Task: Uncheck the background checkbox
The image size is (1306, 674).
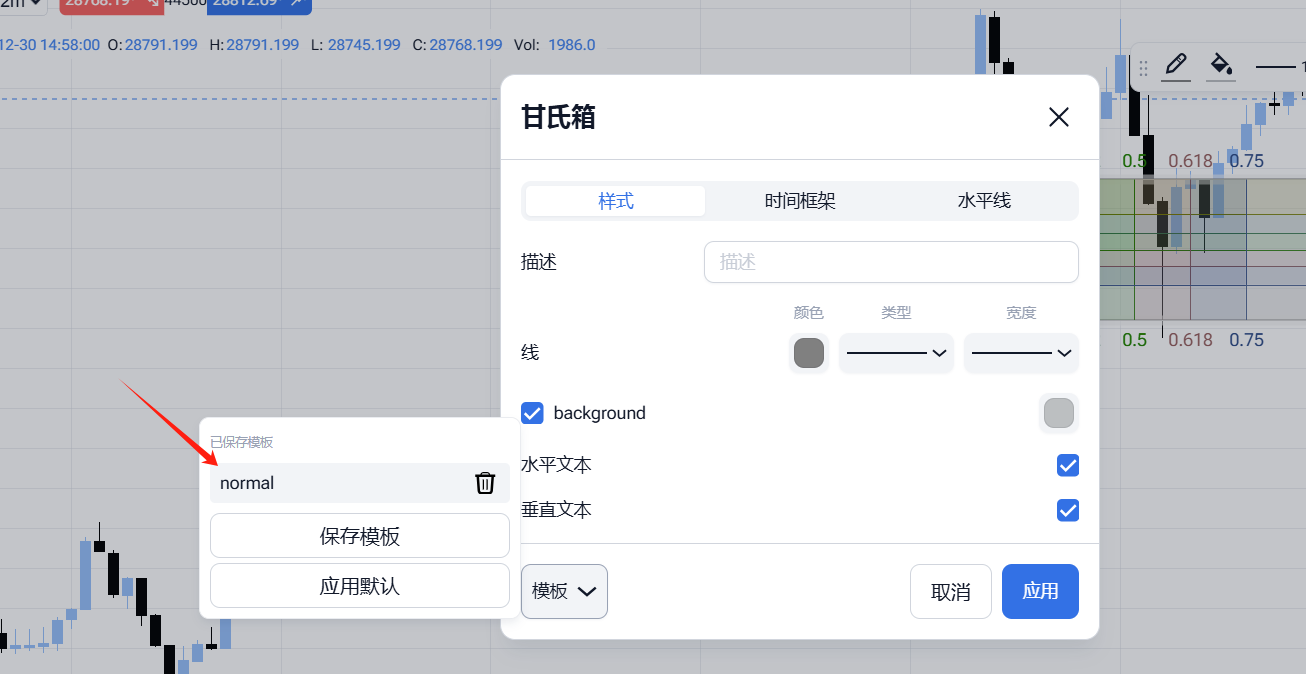Action: (x=532, y=413)
